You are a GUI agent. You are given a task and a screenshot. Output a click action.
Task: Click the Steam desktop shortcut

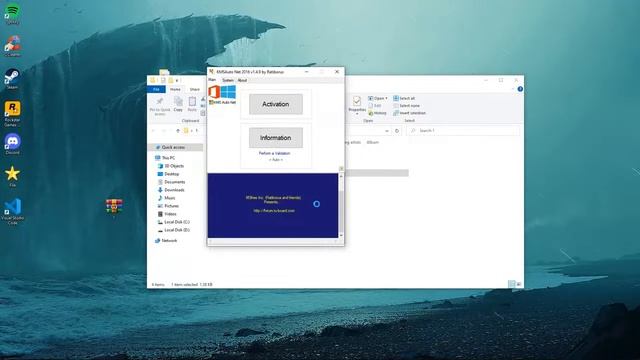[x=12, y=79]
